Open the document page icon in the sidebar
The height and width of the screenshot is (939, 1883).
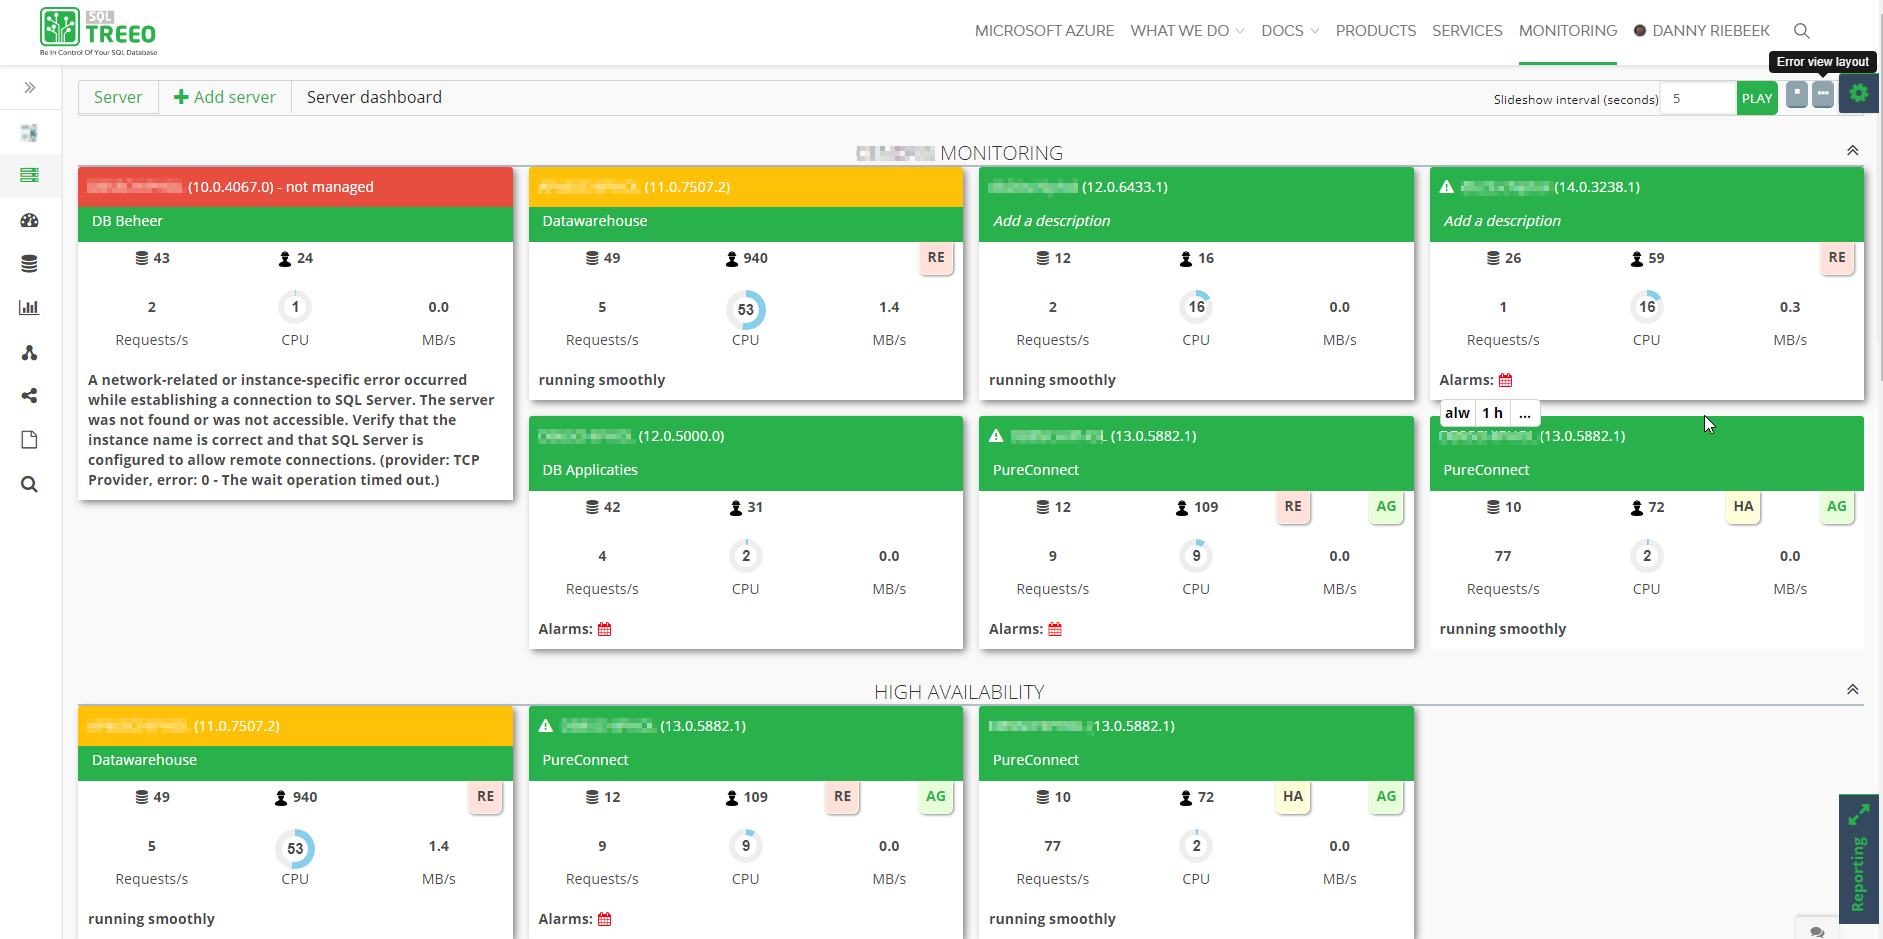pos(30,439)
